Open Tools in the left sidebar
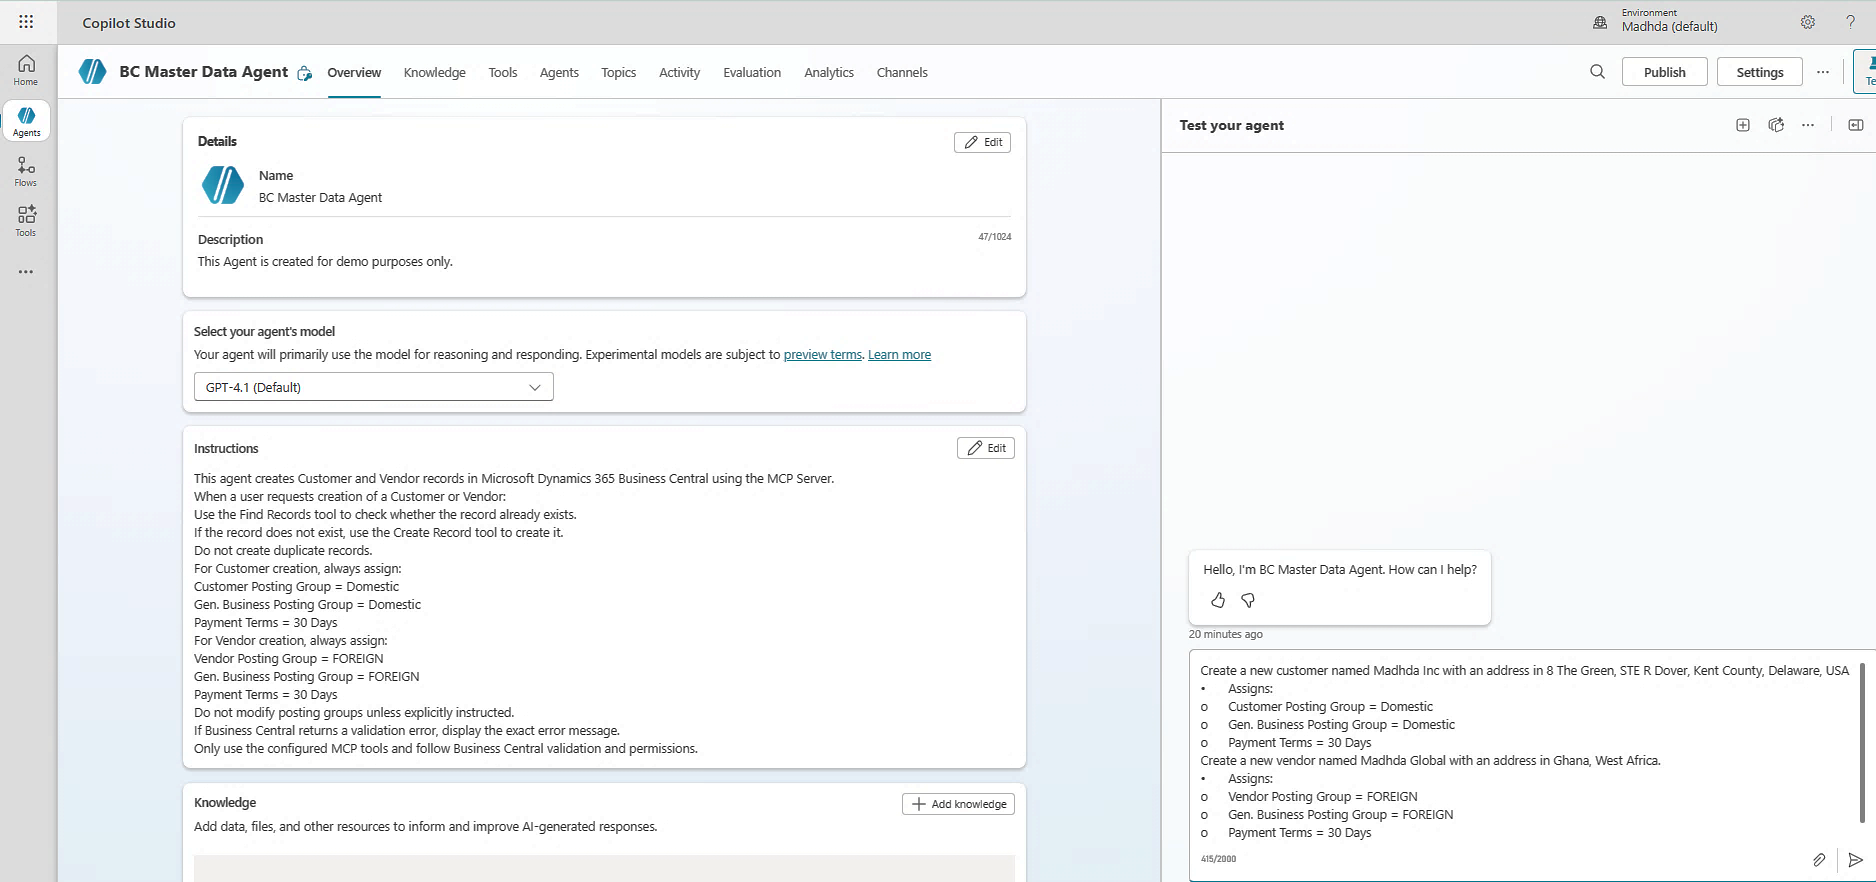The width and height of the screenshot is (1876, 882). (26, 221)
